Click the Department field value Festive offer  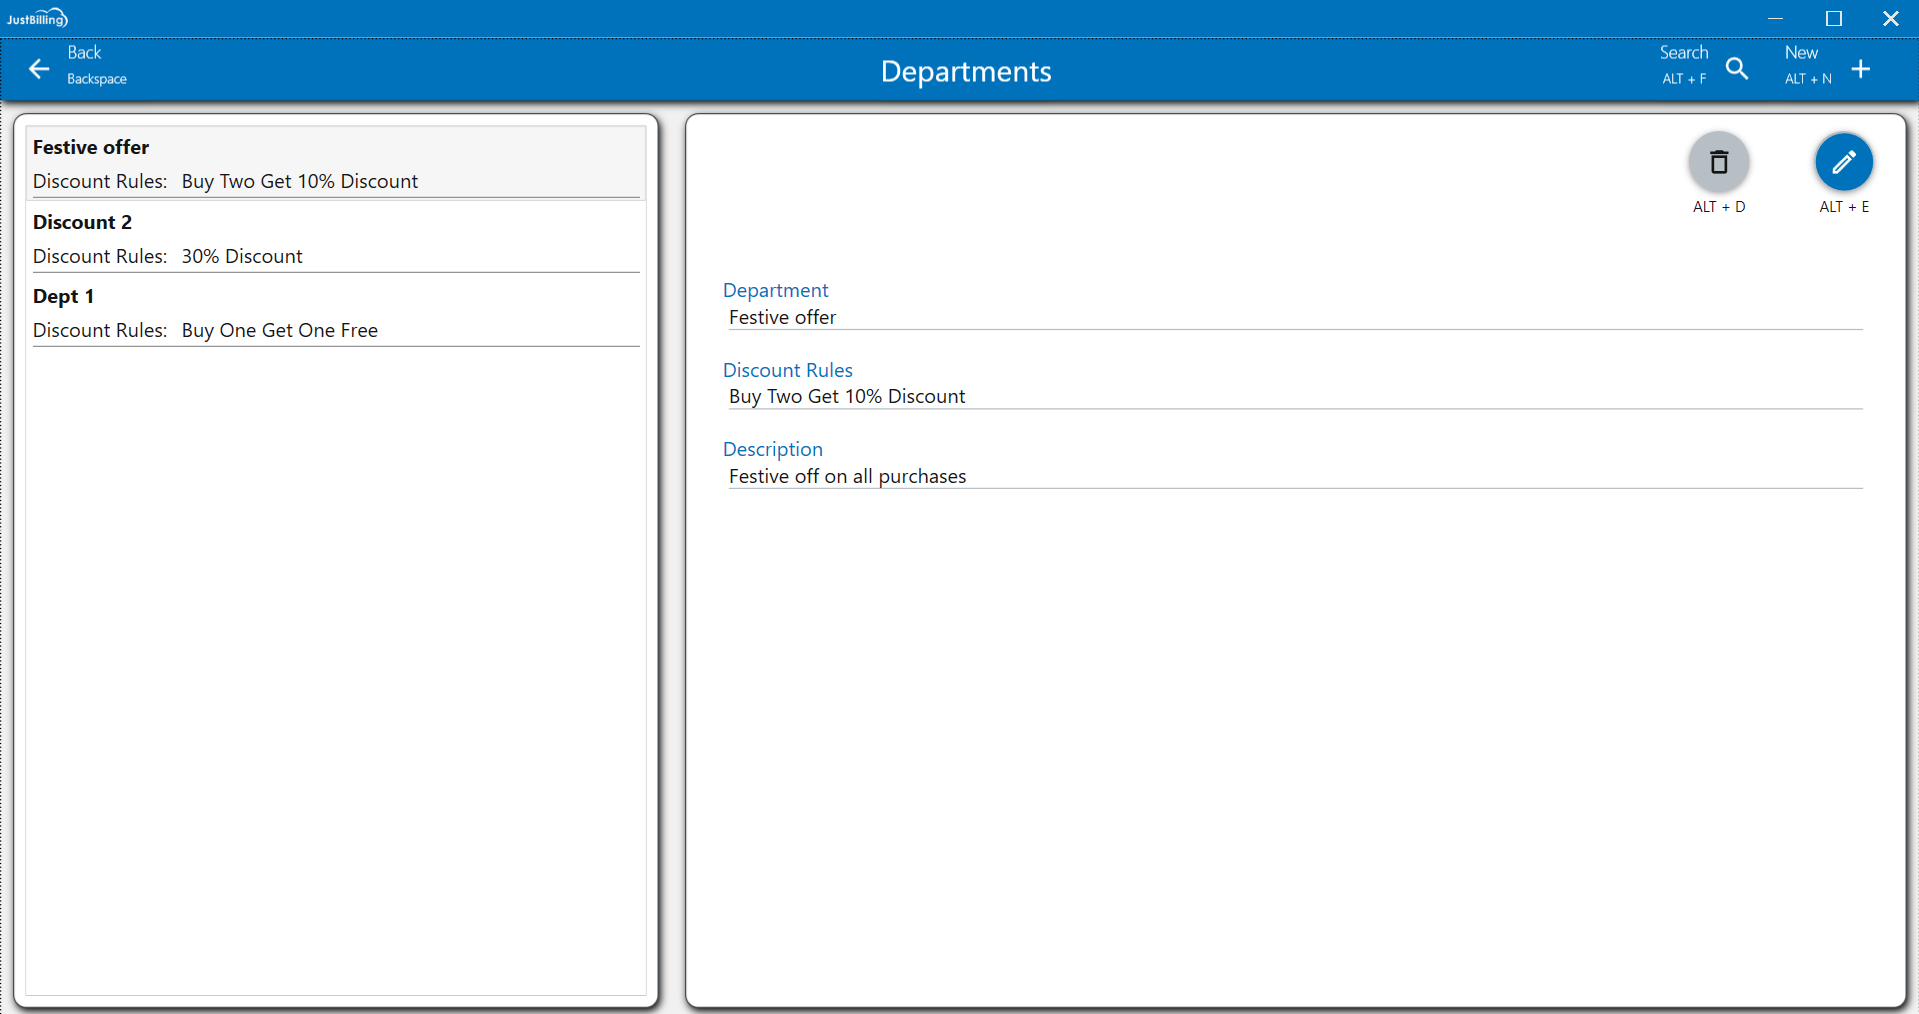[782, 318]
